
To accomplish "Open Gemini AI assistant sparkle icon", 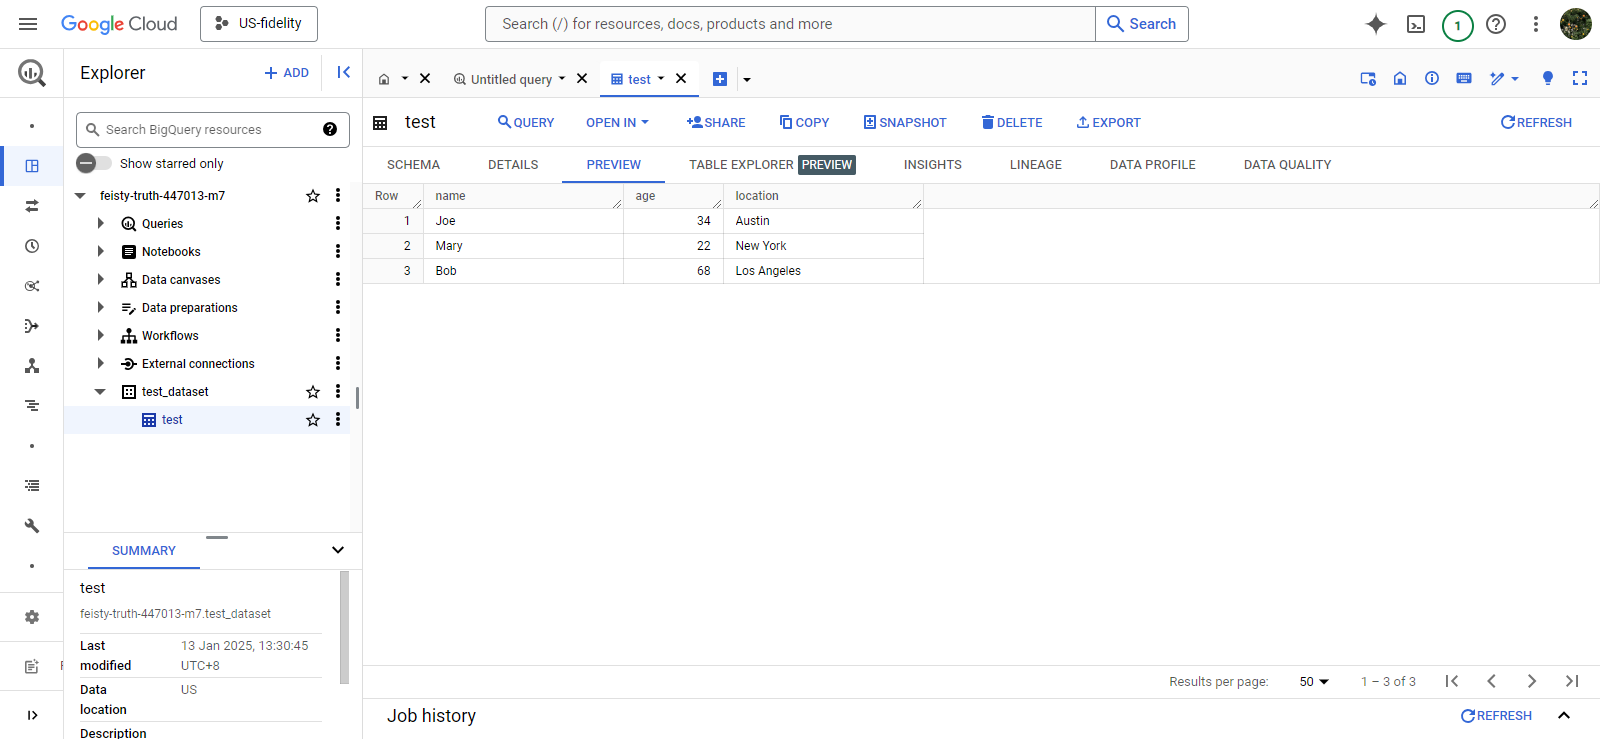I will [x=1376, y=24].
